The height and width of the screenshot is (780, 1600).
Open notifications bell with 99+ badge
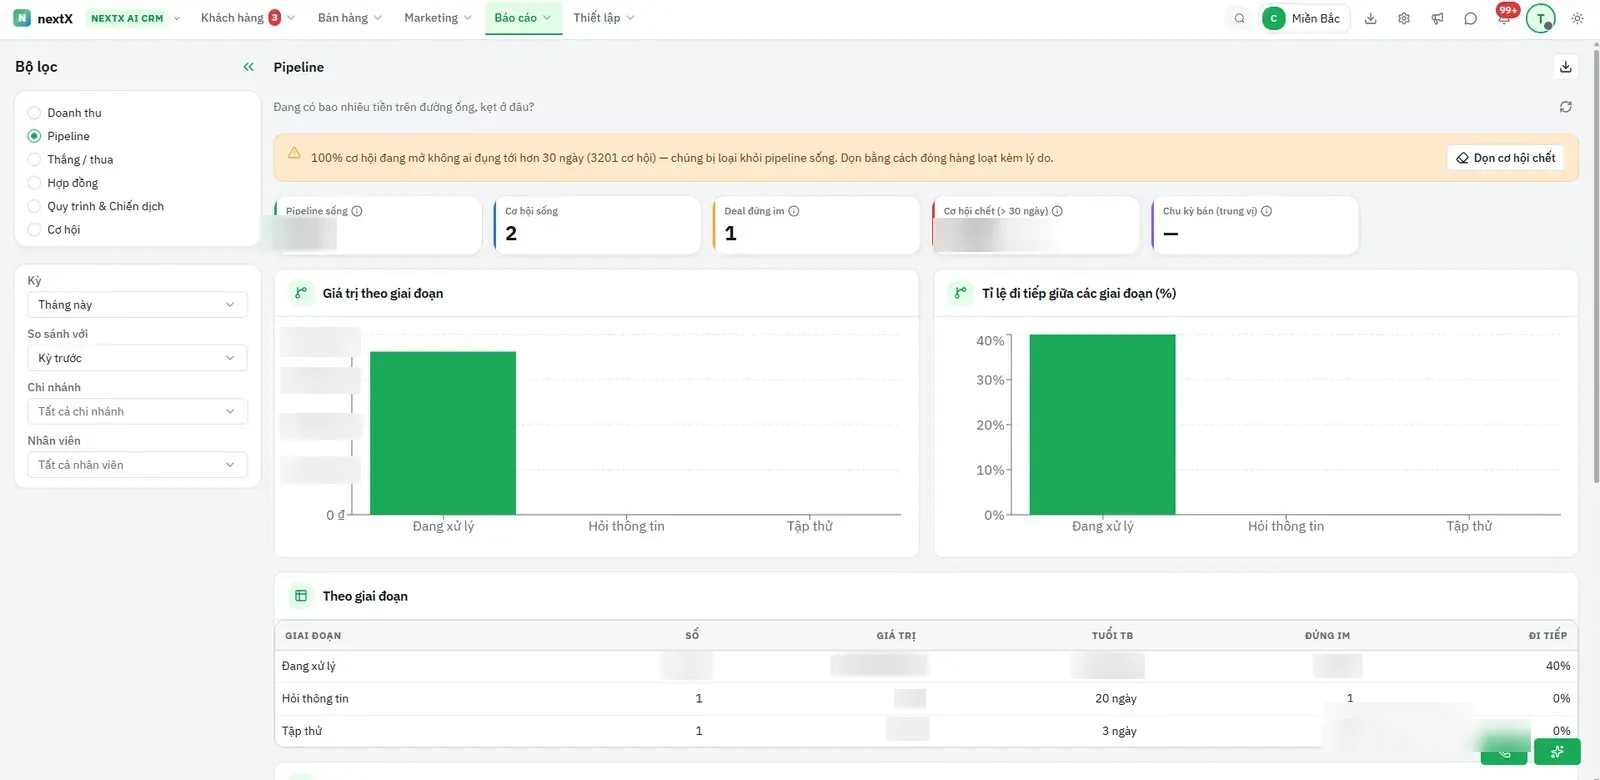(1504, 18)
